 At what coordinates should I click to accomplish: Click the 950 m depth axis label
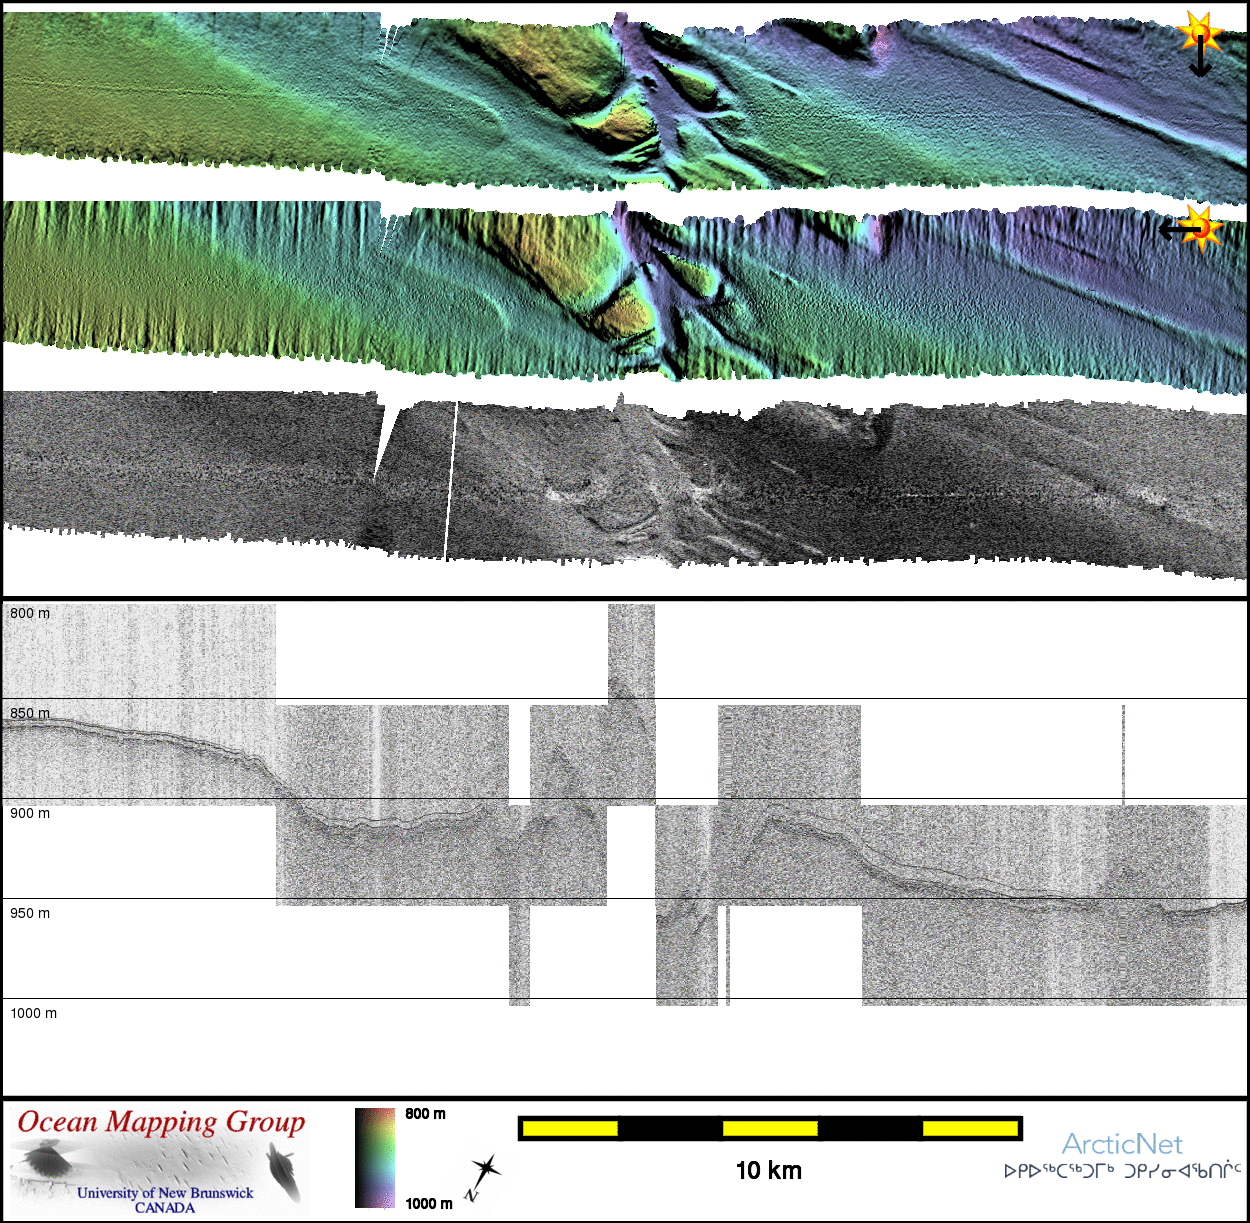click(x=30, y=913)
